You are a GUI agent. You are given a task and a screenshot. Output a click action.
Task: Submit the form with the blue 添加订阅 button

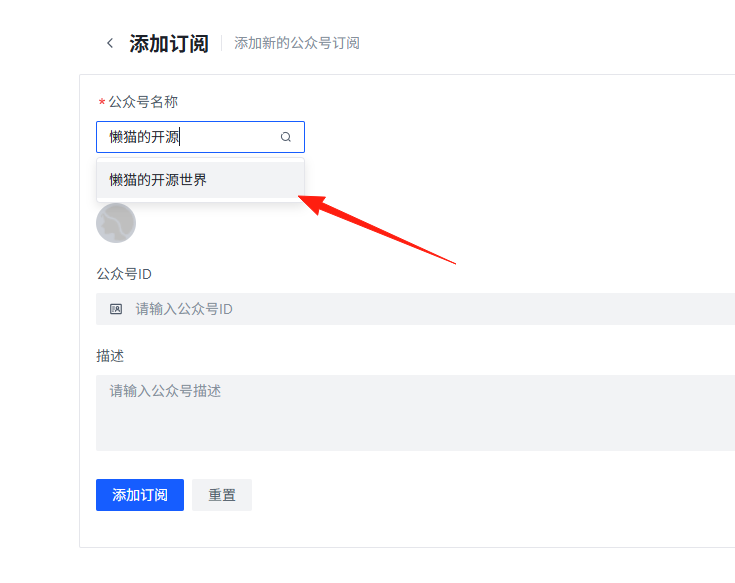coord(140,495)
